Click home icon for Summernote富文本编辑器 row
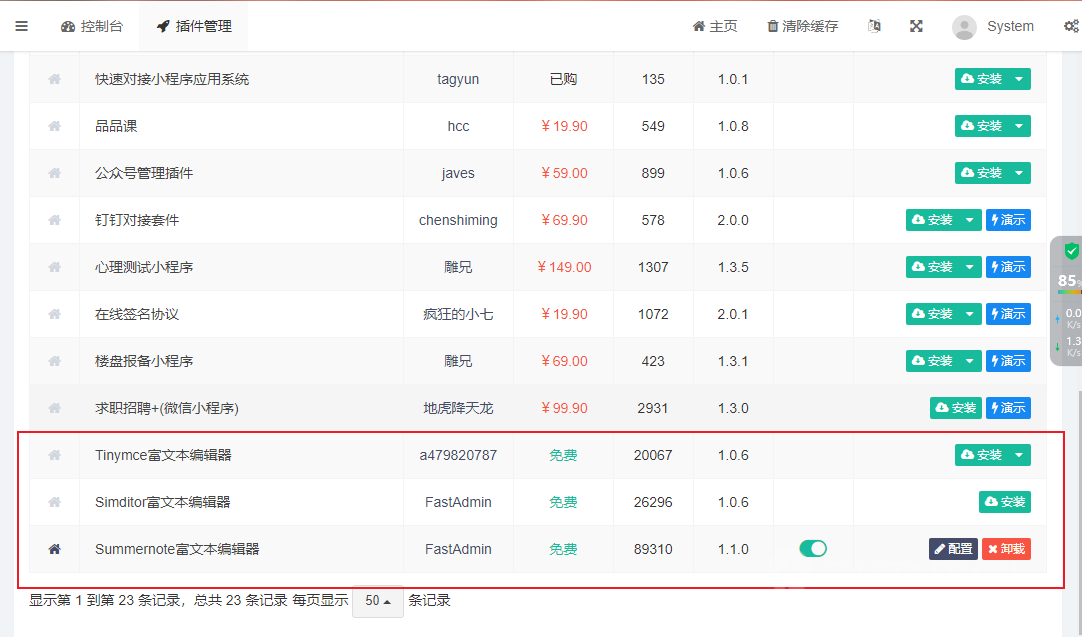Viewport: 1082px width, 637px height. click(55, 549)
